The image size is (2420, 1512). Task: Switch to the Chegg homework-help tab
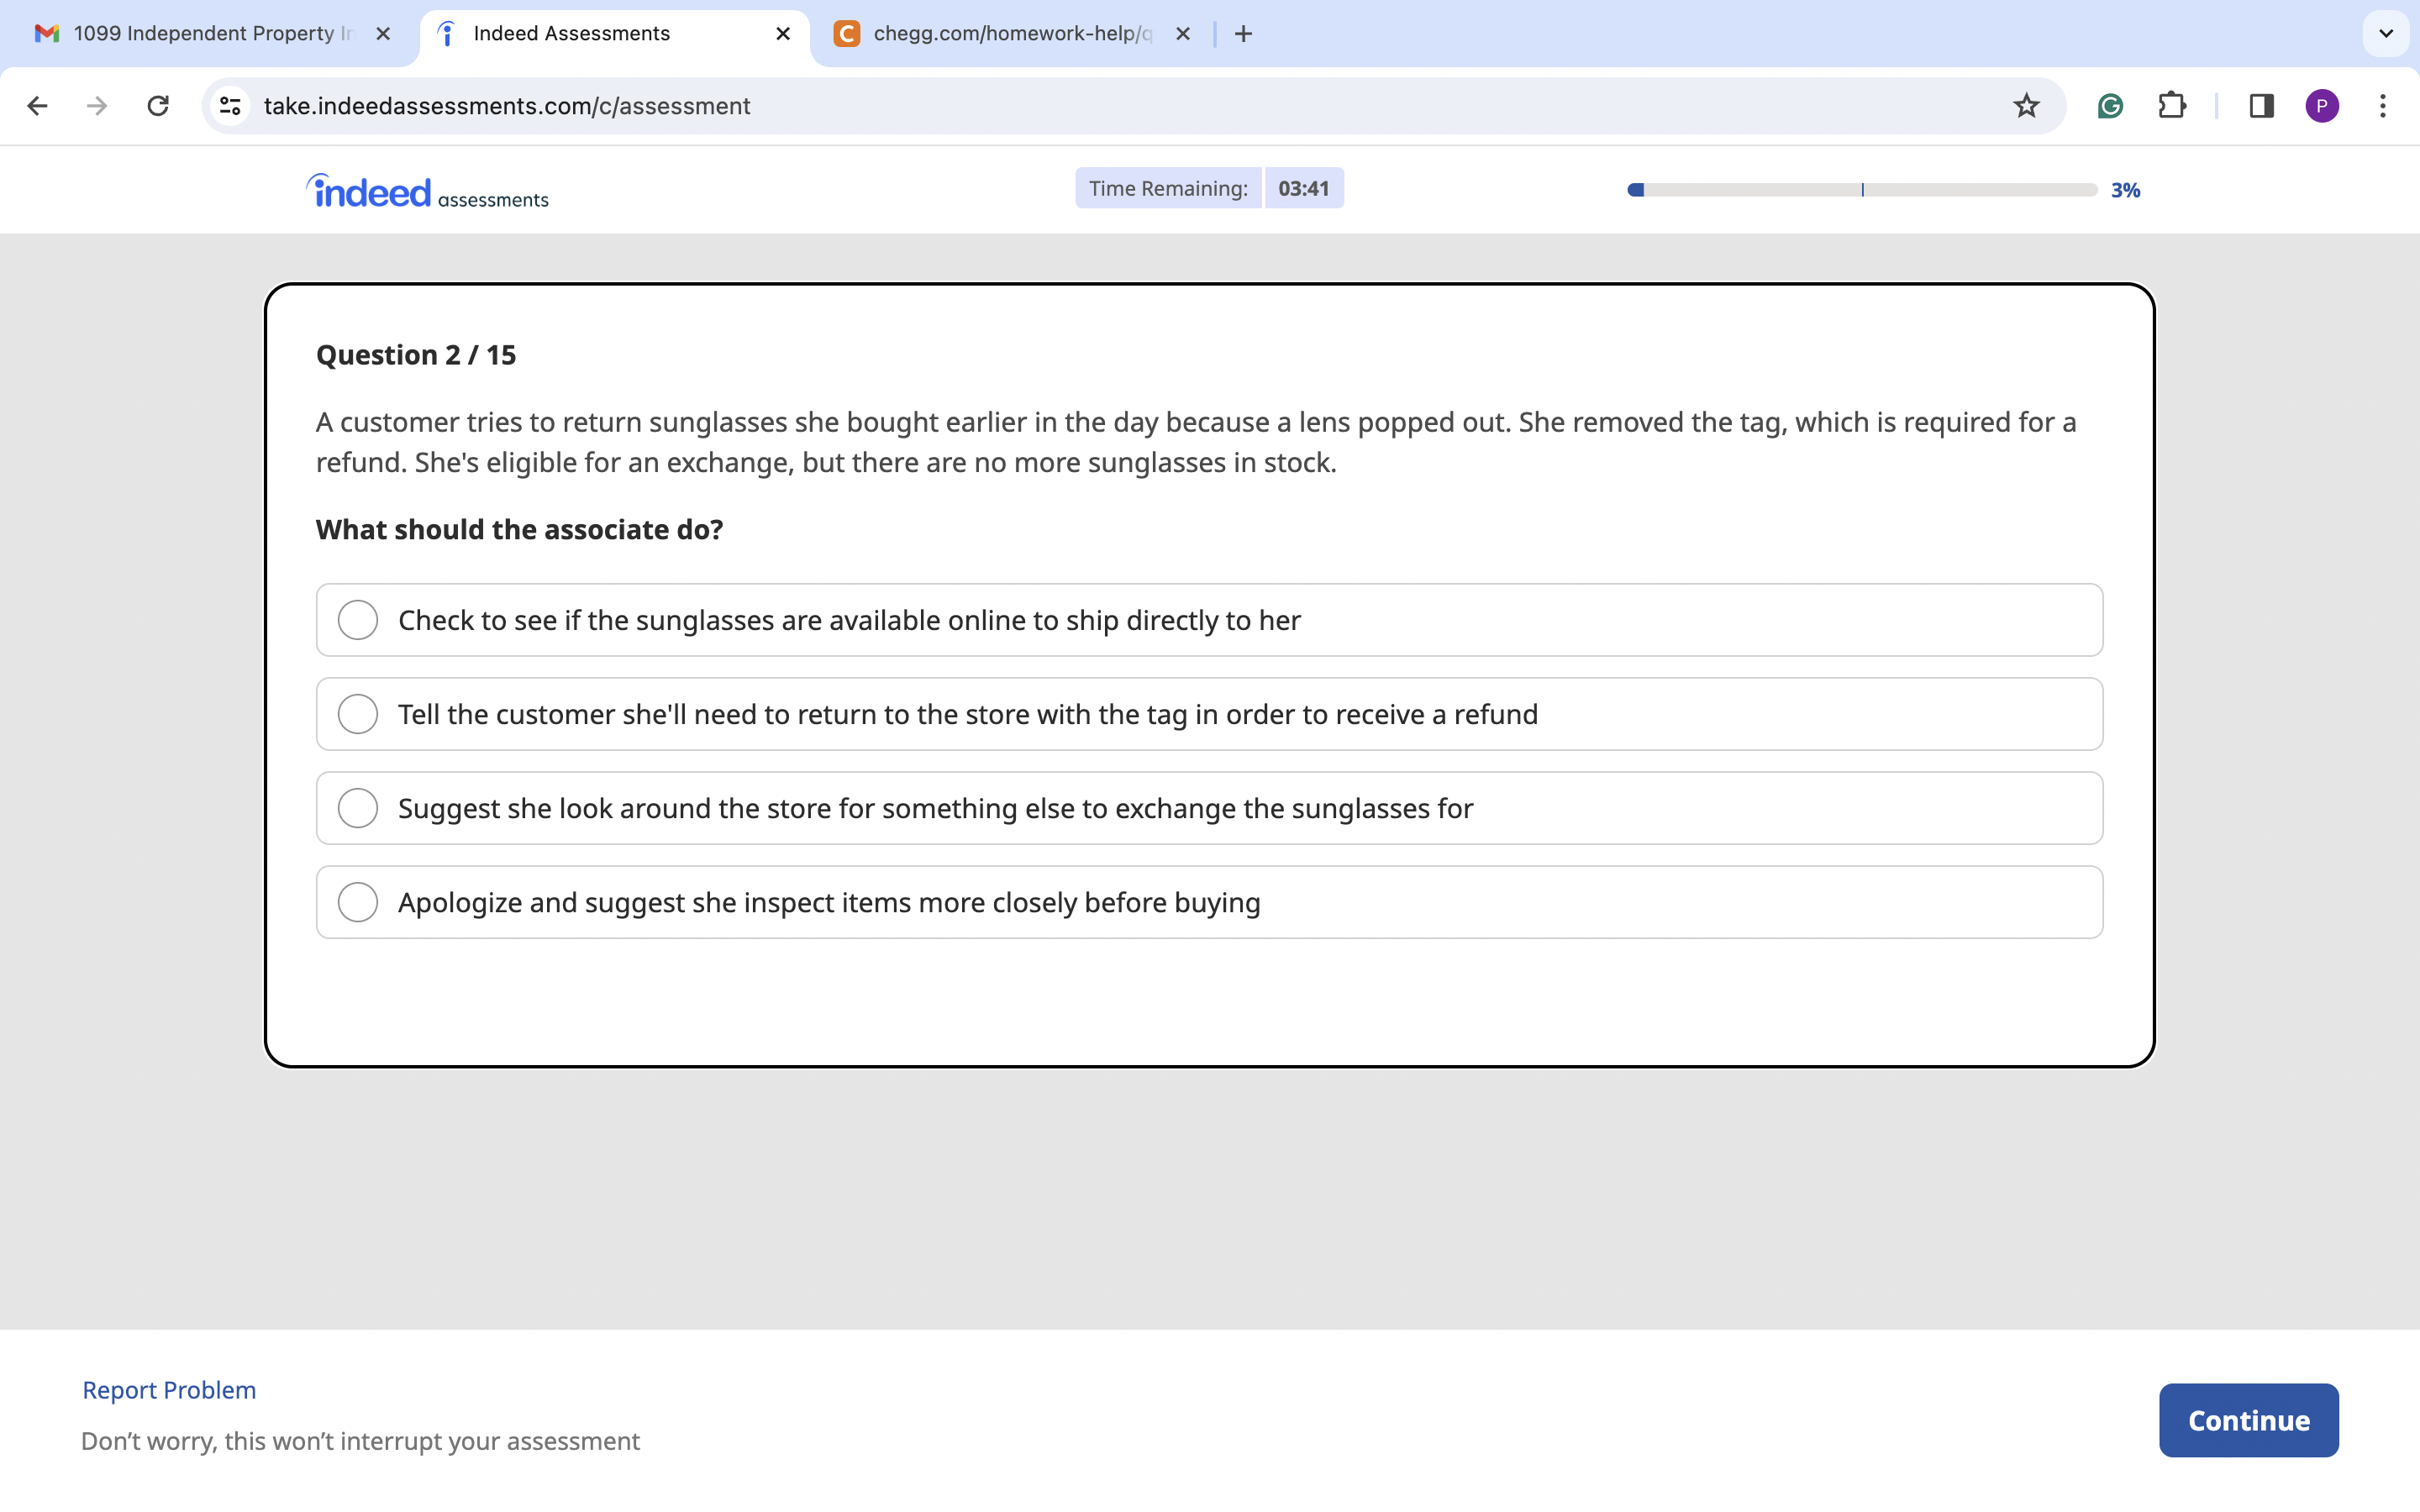[1000, 33]
